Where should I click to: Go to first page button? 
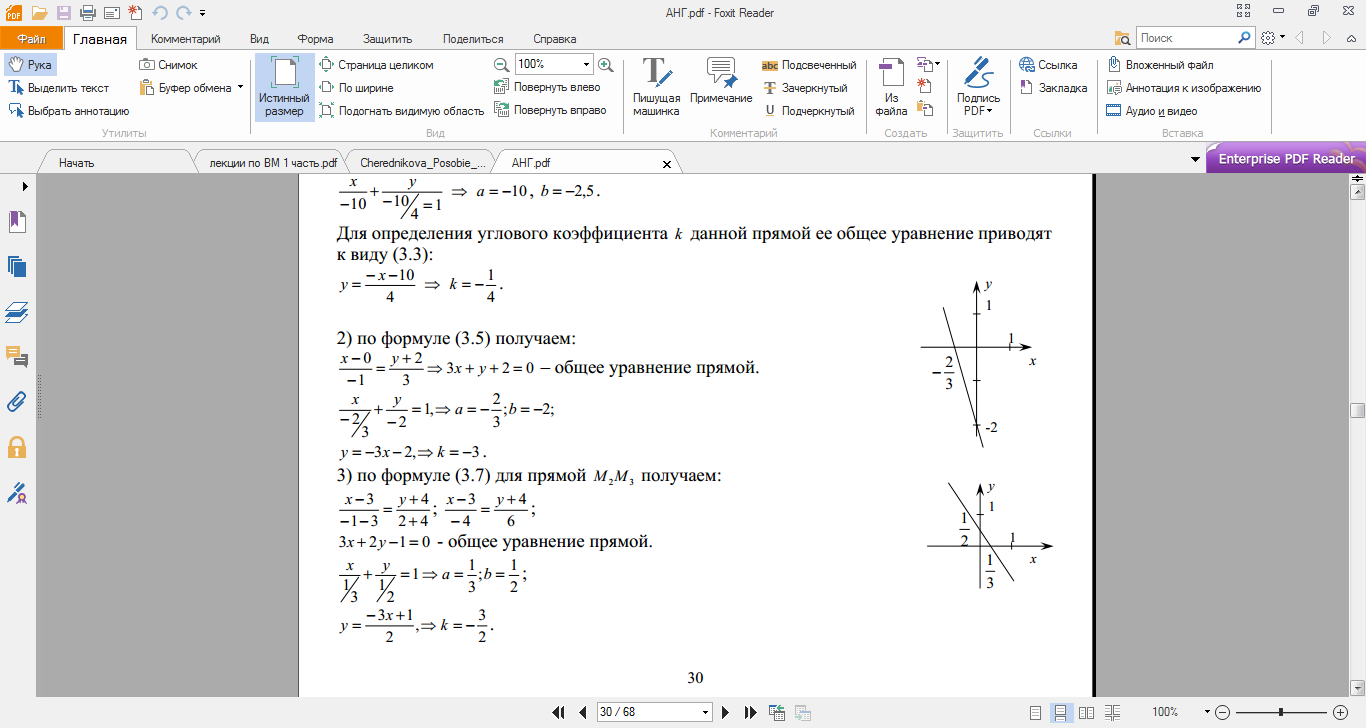pyautogui.click(x=559, y=712)
